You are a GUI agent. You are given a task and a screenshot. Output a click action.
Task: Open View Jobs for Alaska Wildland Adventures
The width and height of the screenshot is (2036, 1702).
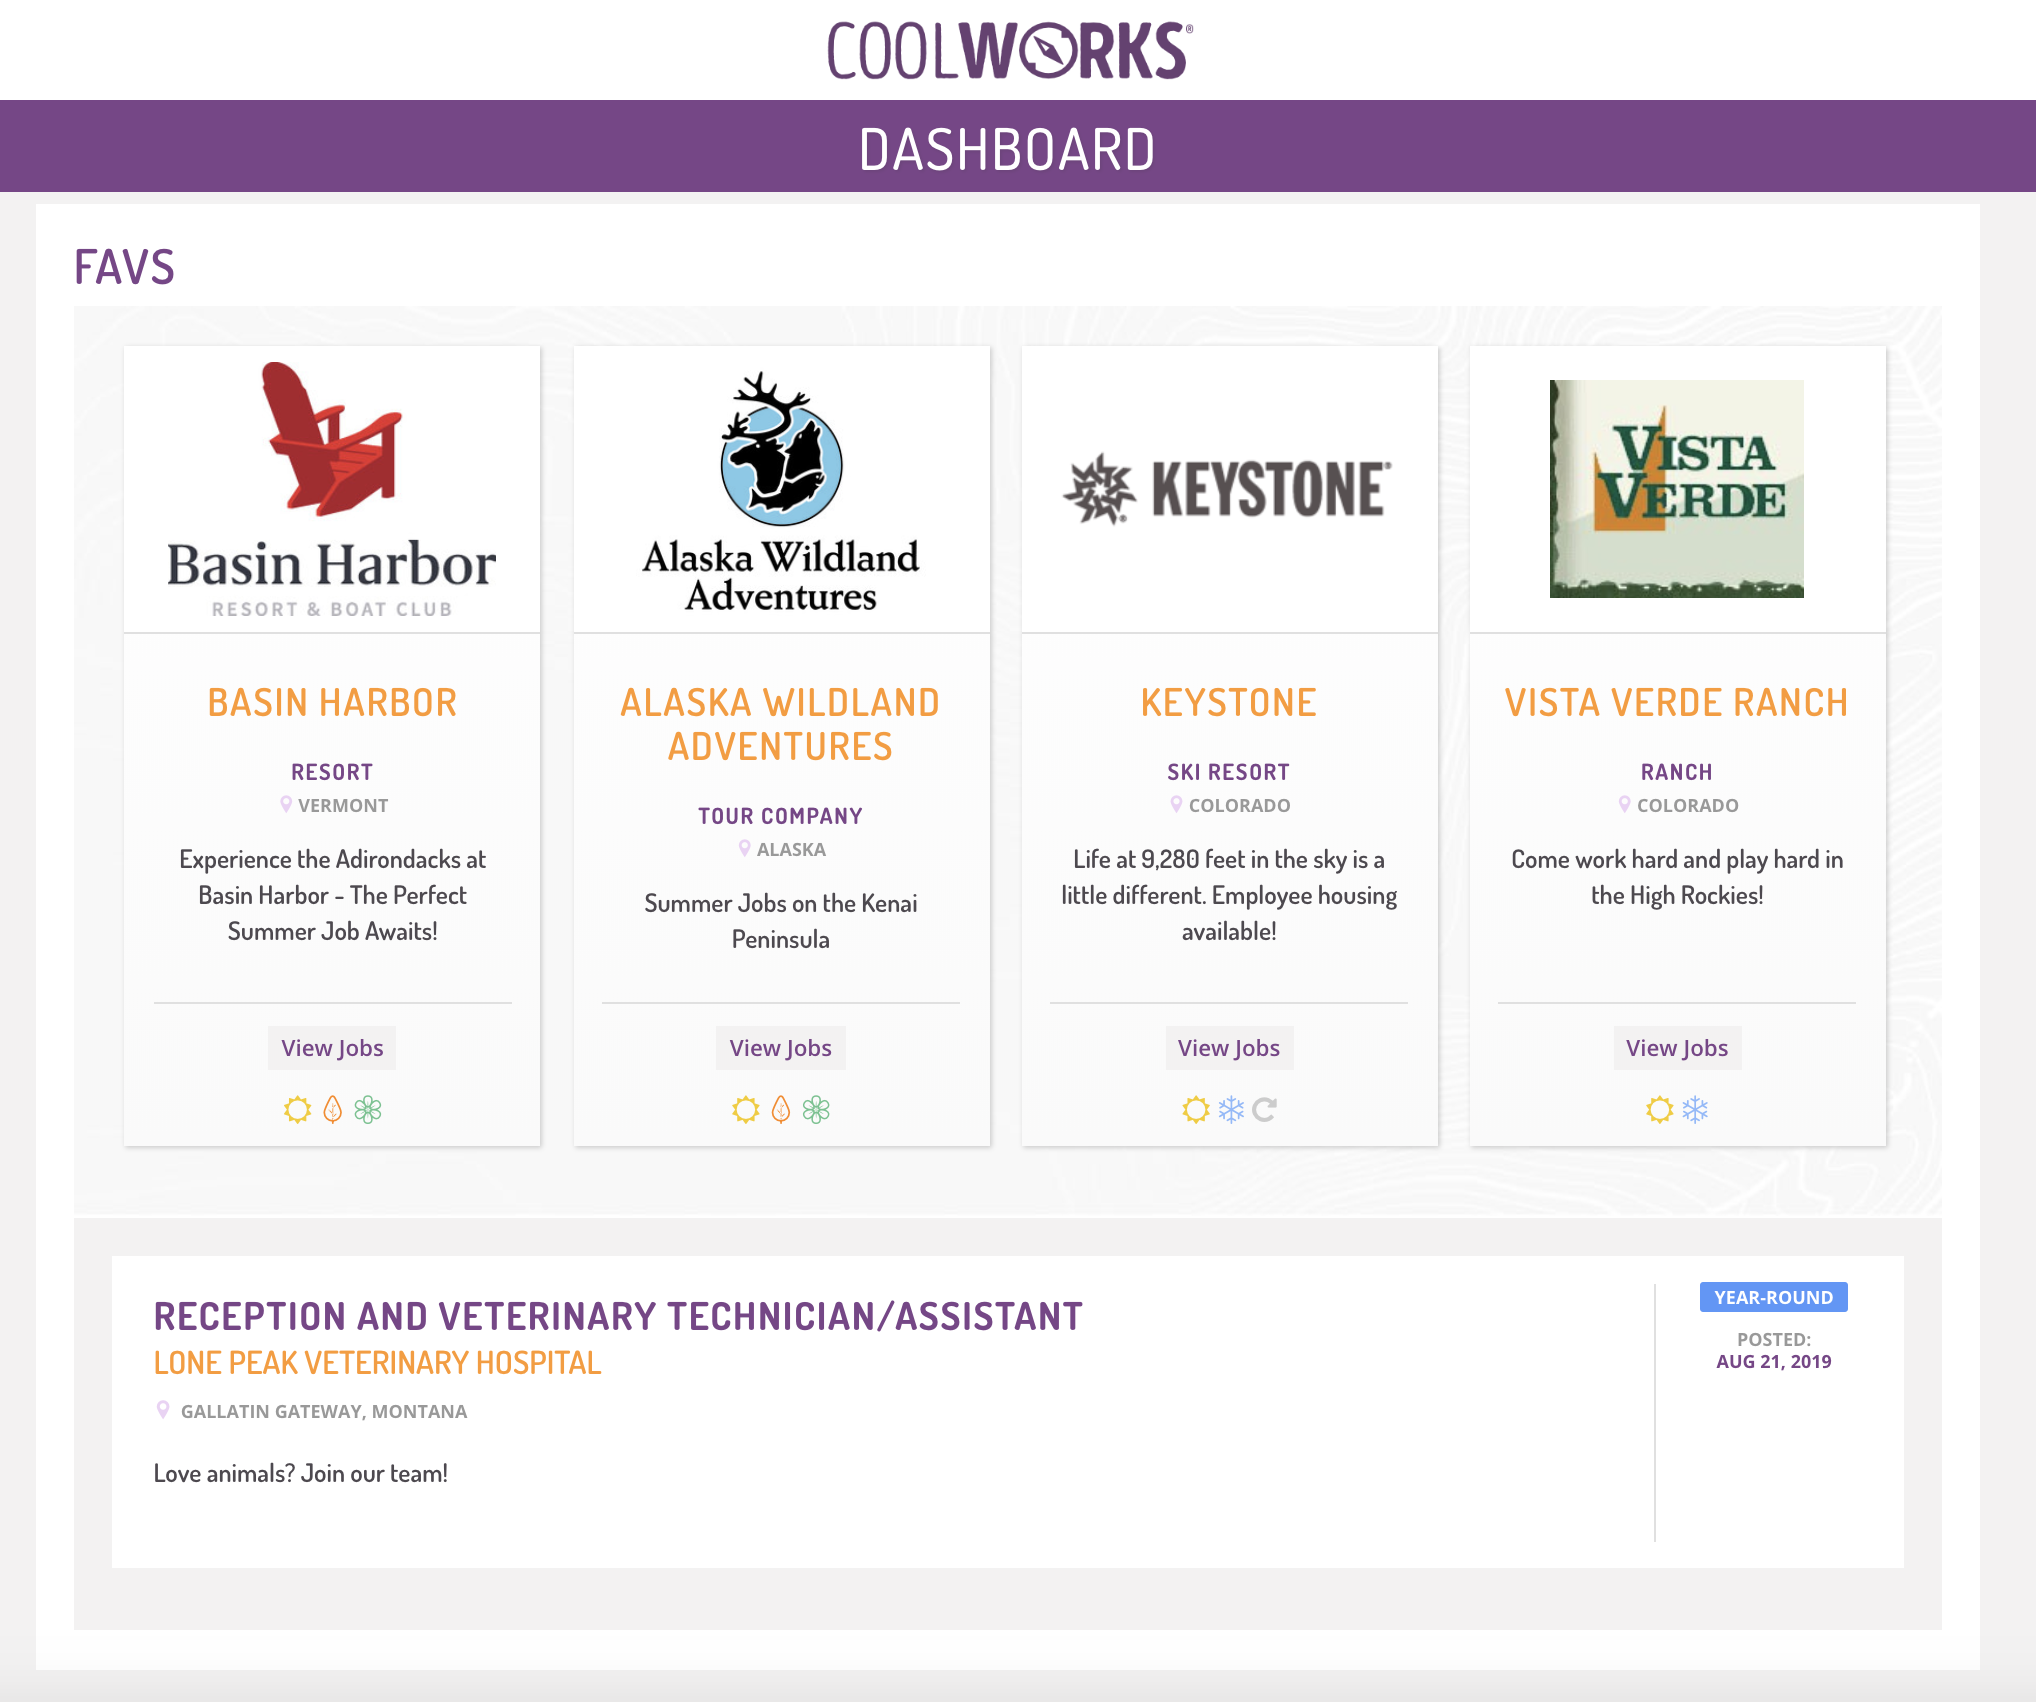(781, 1048)
